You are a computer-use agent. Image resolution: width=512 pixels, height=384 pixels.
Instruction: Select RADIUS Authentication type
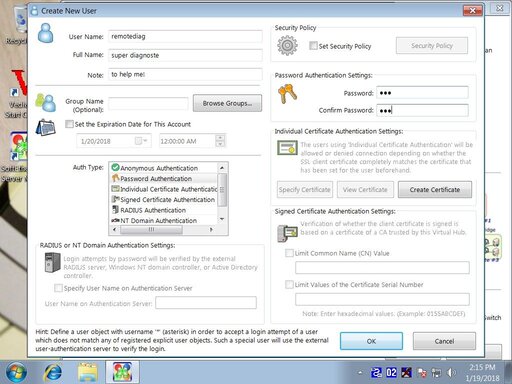coord(153,210)
